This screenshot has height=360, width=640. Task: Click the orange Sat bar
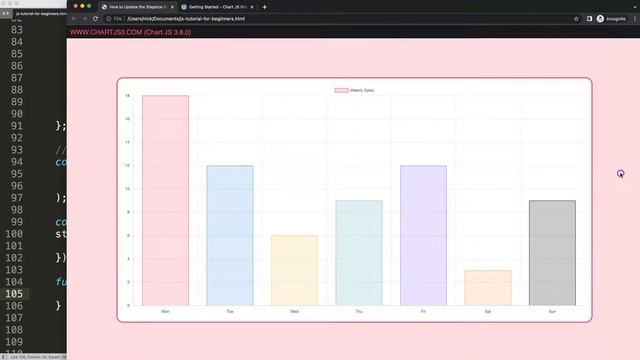click(488, 288)
